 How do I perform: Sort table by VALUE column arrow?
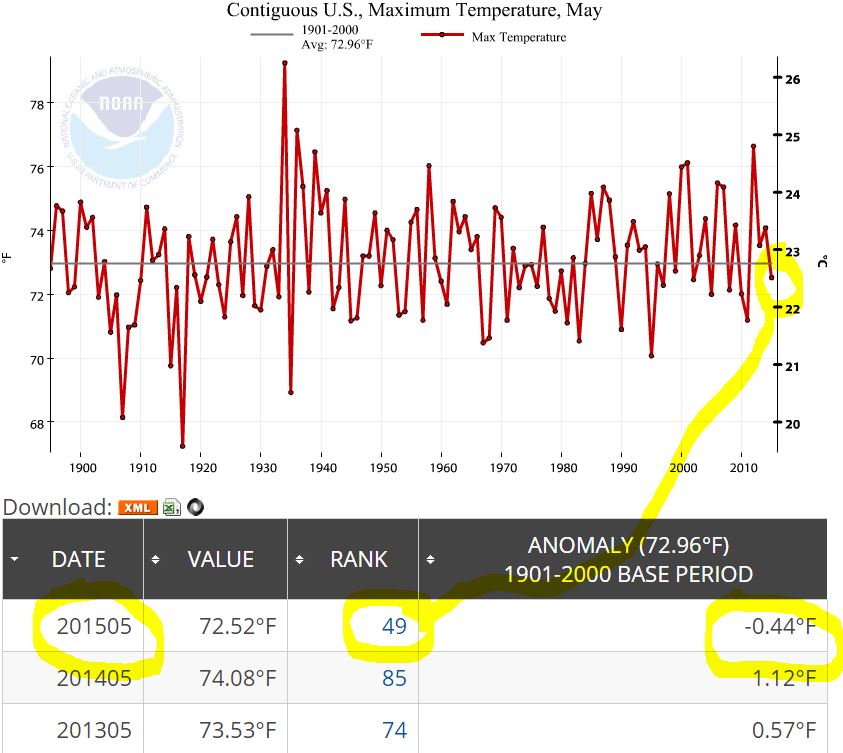(x=155, y=559)
